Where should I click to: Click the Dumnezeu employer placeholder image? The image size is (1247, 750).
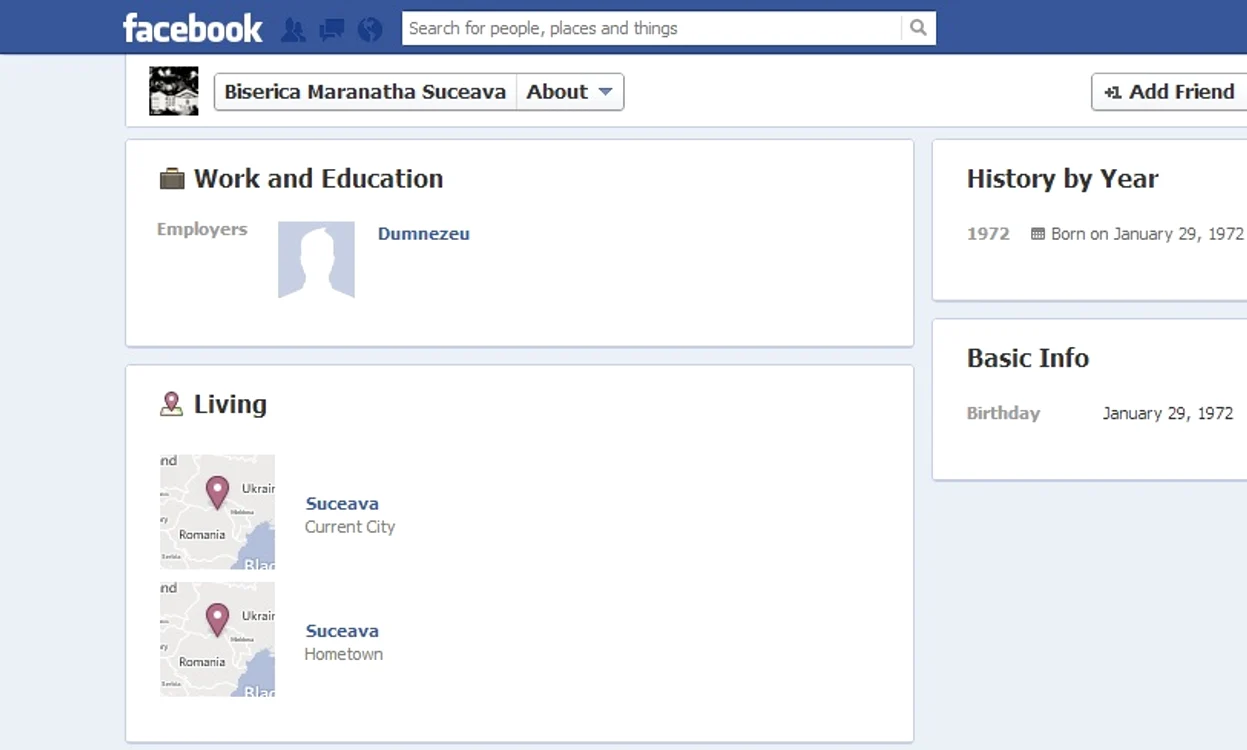316,260
